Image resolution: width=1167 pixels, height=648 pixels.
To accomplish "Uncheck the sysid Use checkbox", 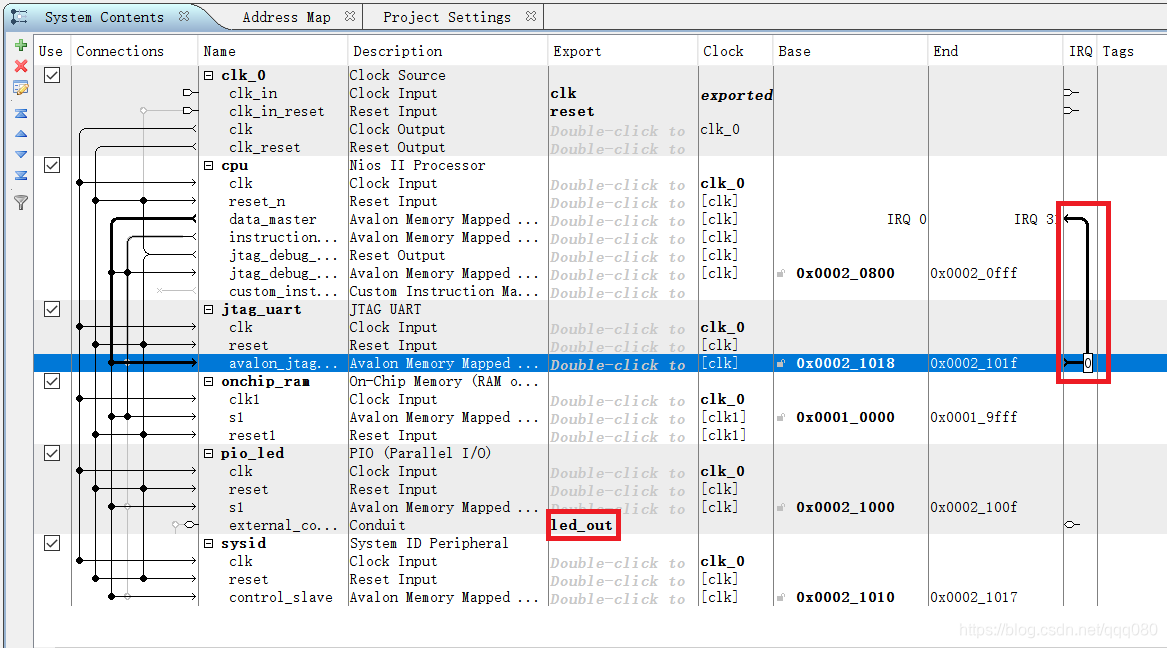I will coord(52,543).
